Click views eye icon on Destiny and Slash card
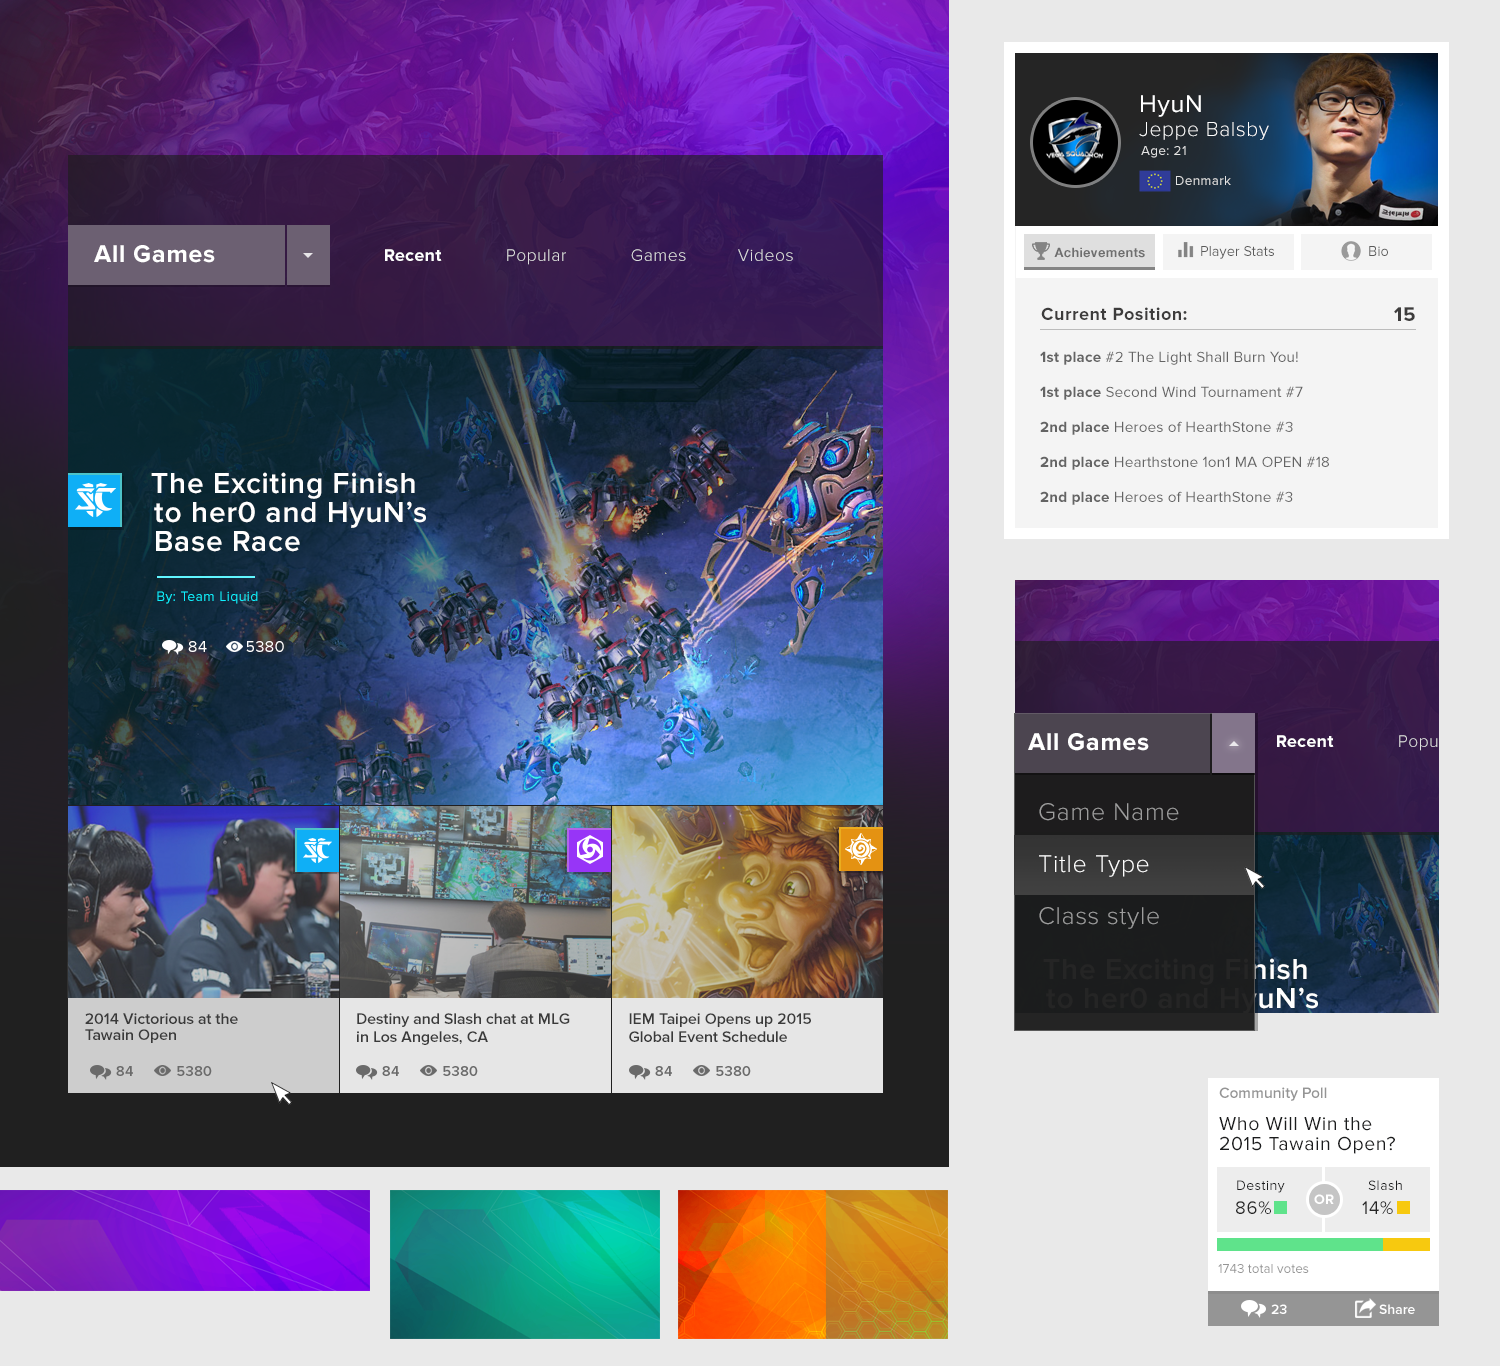The width and height of the screenshot is (1500, 1366). coord(428,1071)
